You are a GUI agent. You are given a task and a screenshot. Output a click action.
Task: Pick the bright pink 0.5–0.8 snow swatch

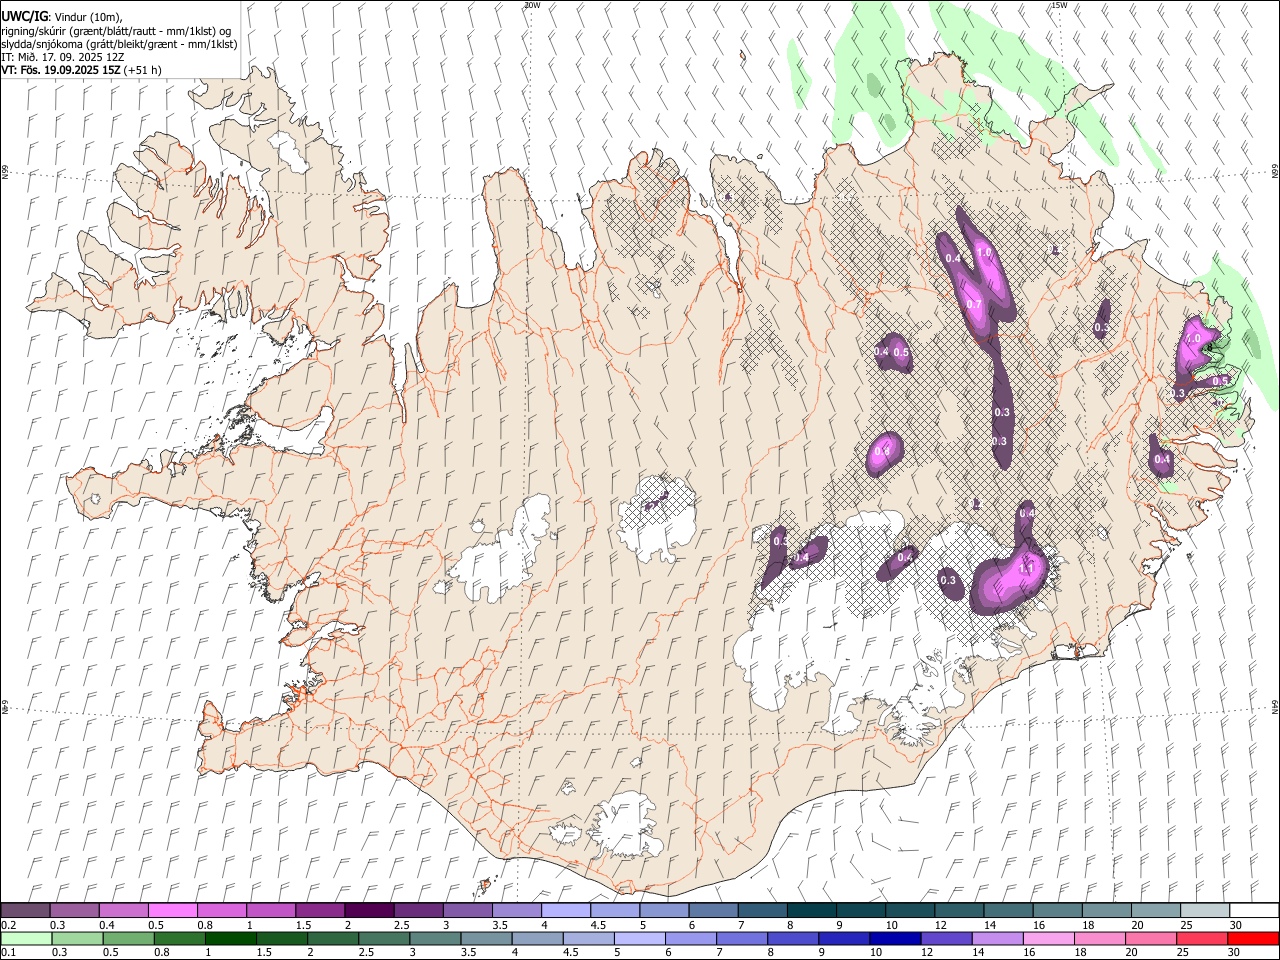tap(172, 911)
